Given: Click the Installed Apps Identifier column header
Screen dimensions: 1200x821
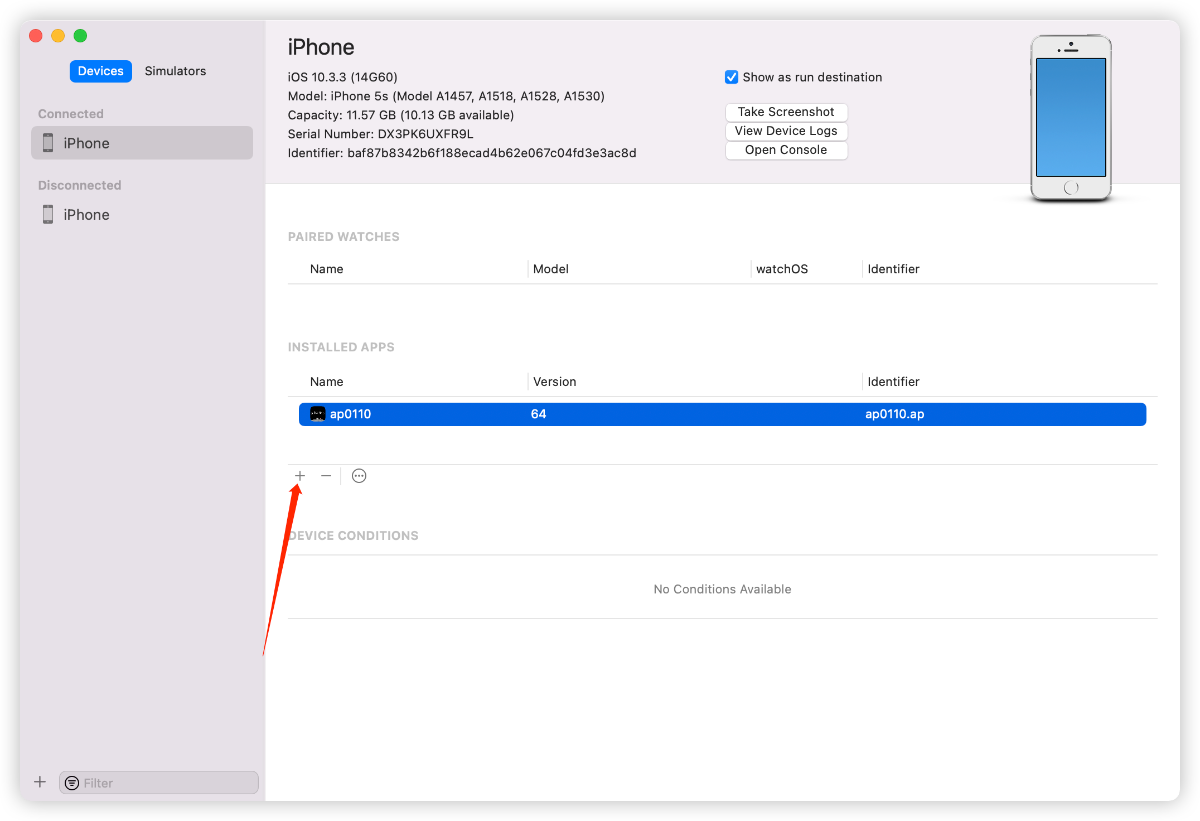Looking at the screenshot, I should pos(893,382).
